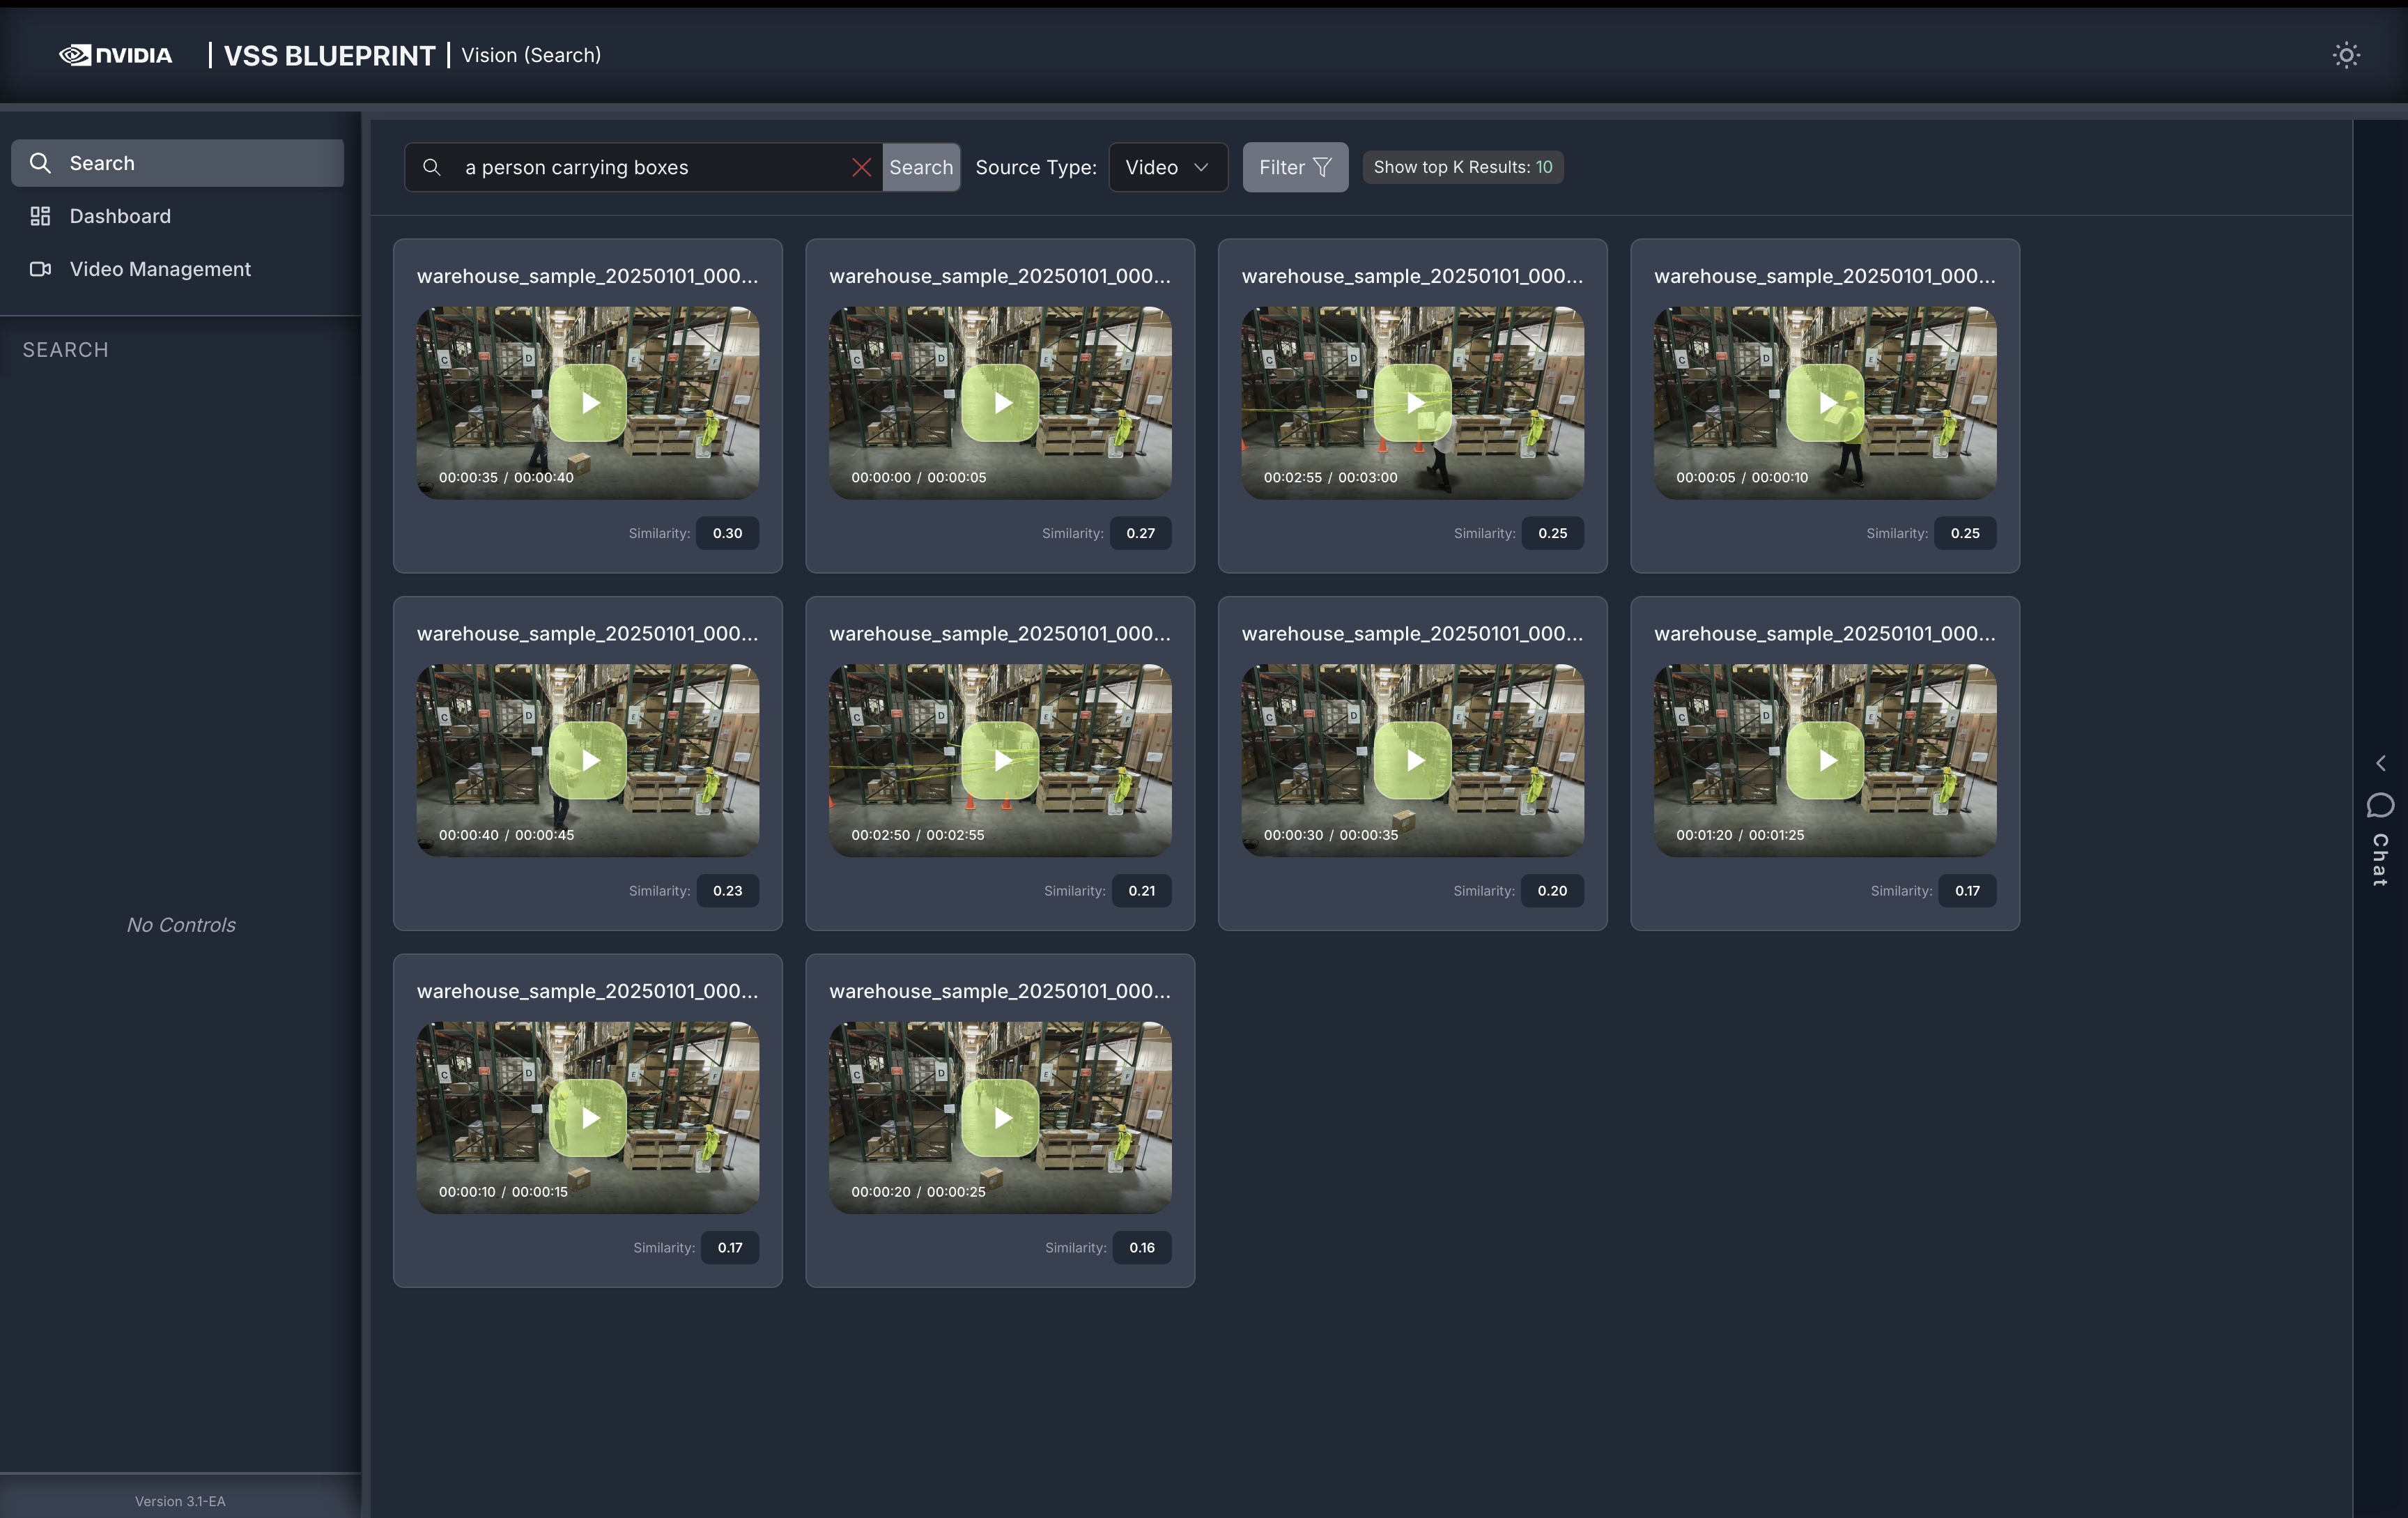Open Video Management in sidebar
This screenshot has width=2408, height=1518.
(x=160, y=269)
